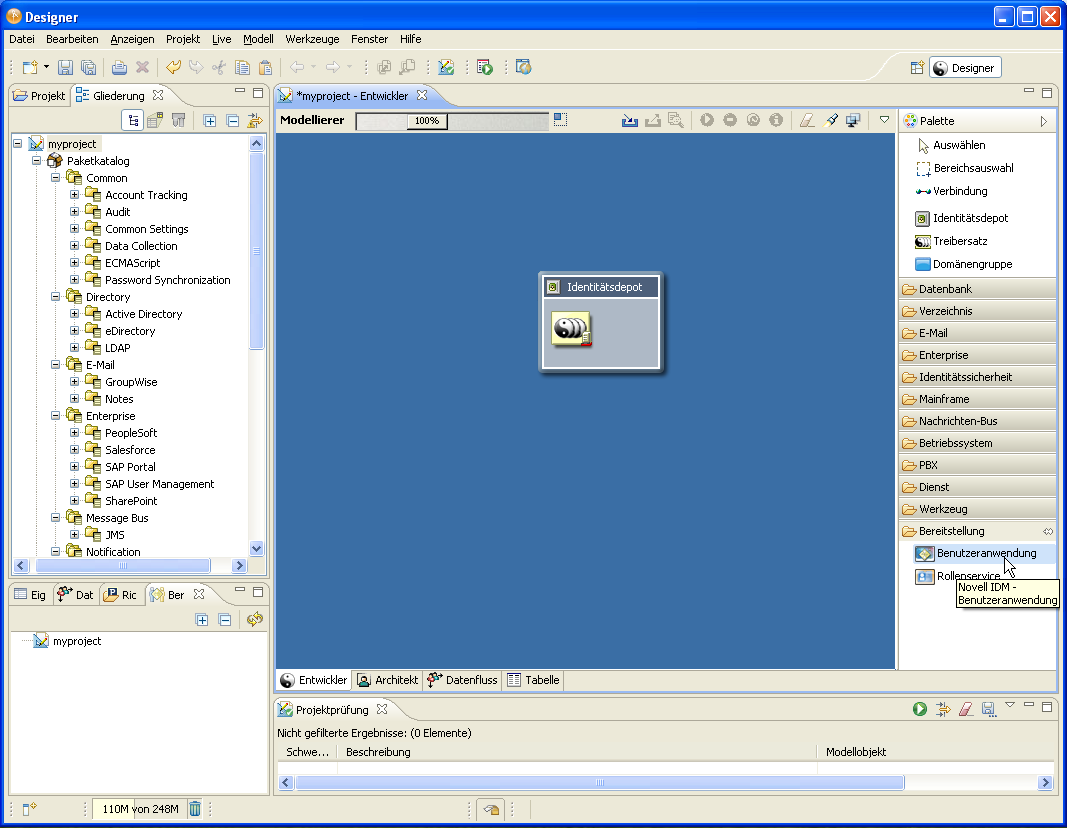Activate the Verbindung connection tool
The image size is (1067, 828).
coord(959,191)
